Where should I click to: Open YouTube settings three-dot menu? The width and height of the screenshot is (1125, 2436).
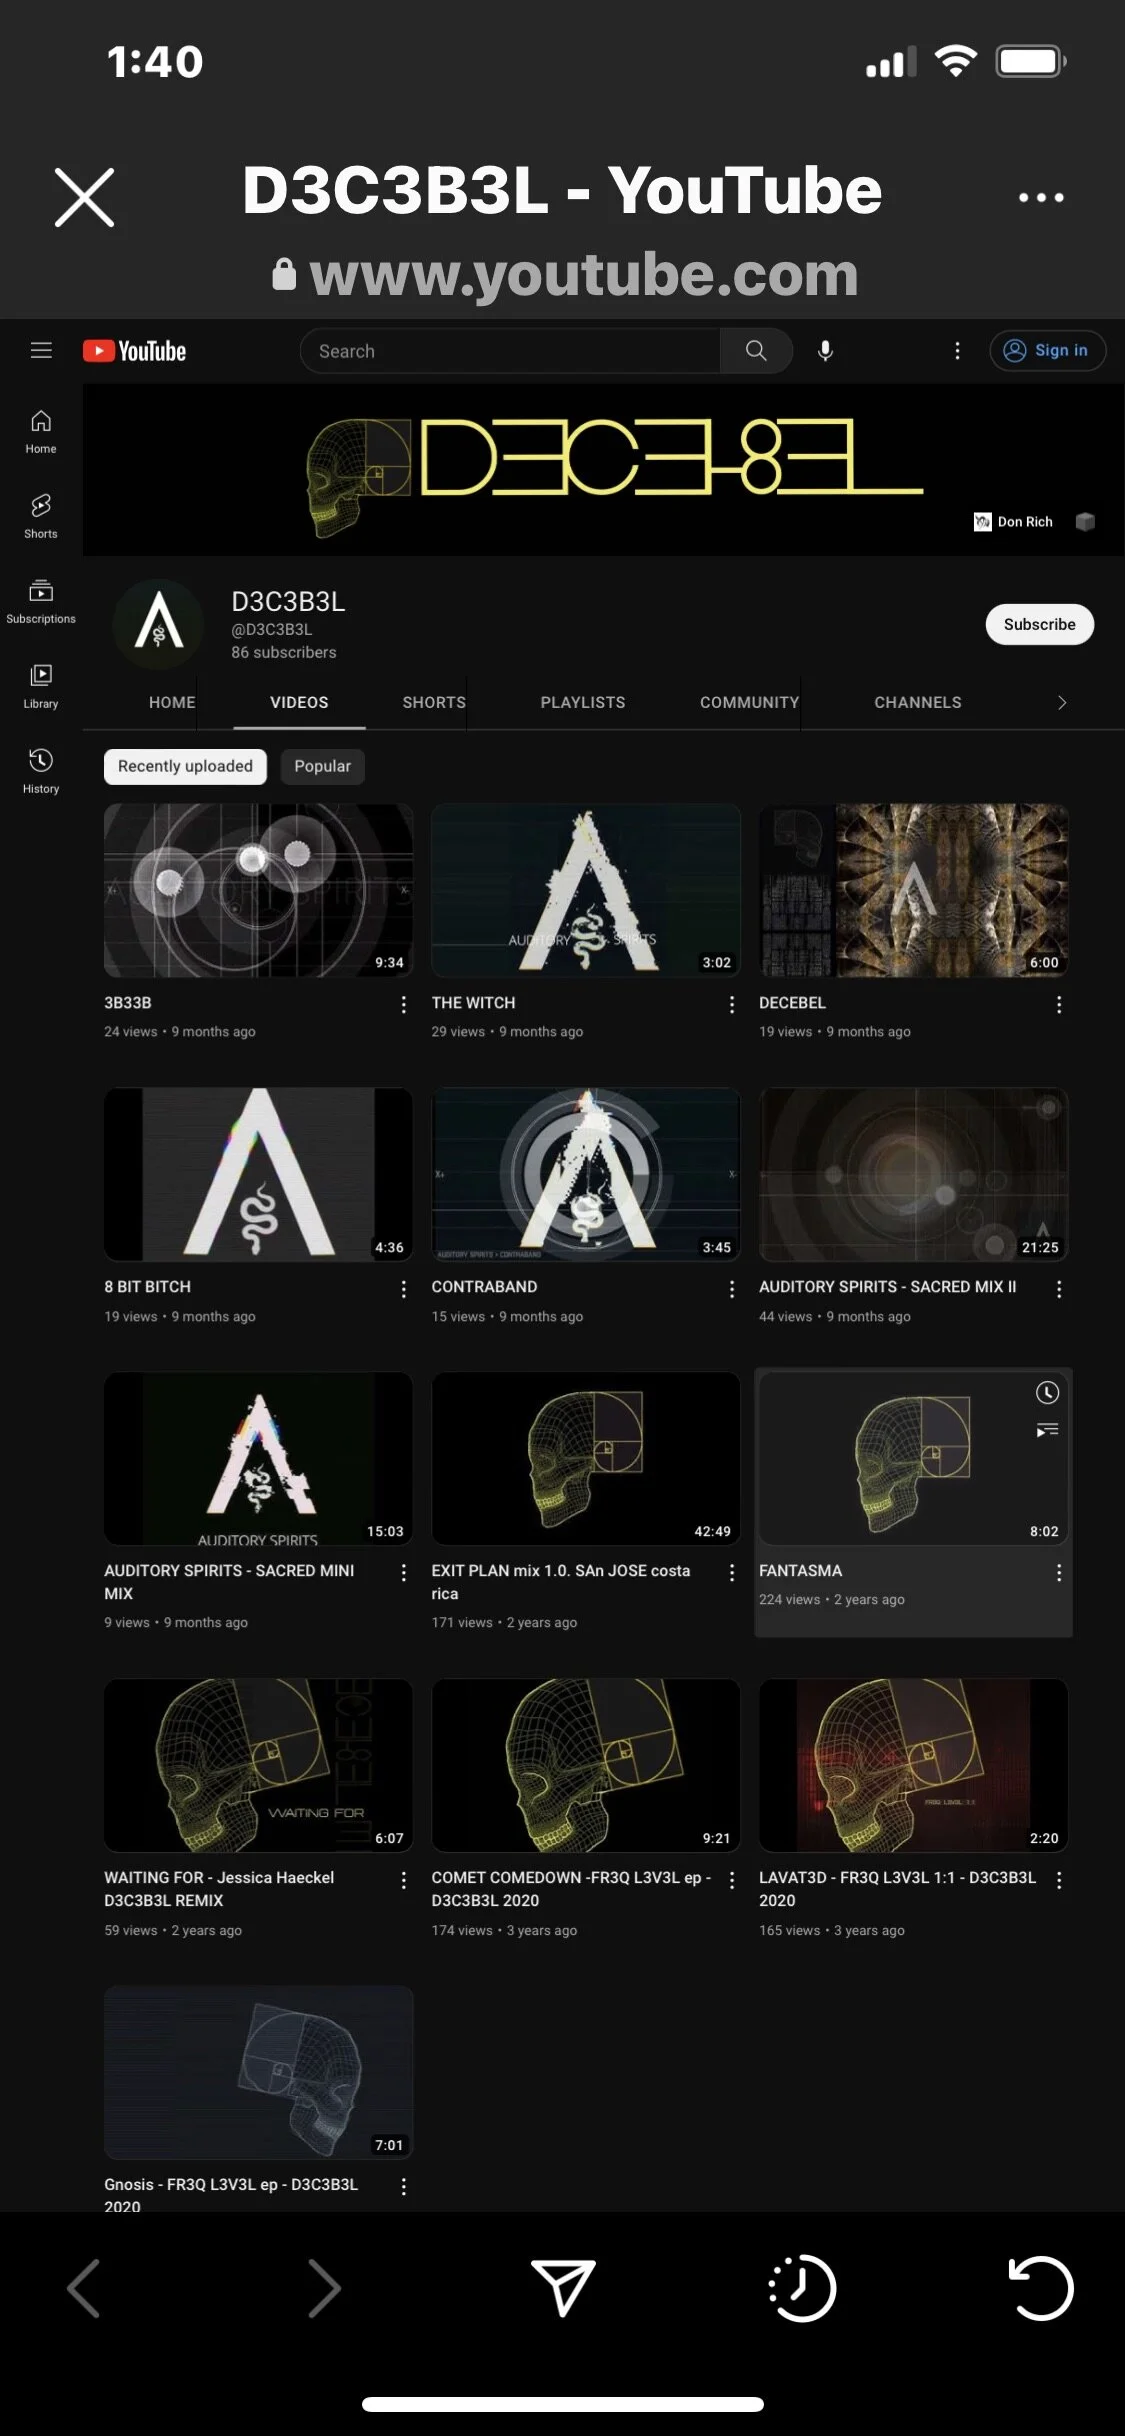[x=957, y=351]
